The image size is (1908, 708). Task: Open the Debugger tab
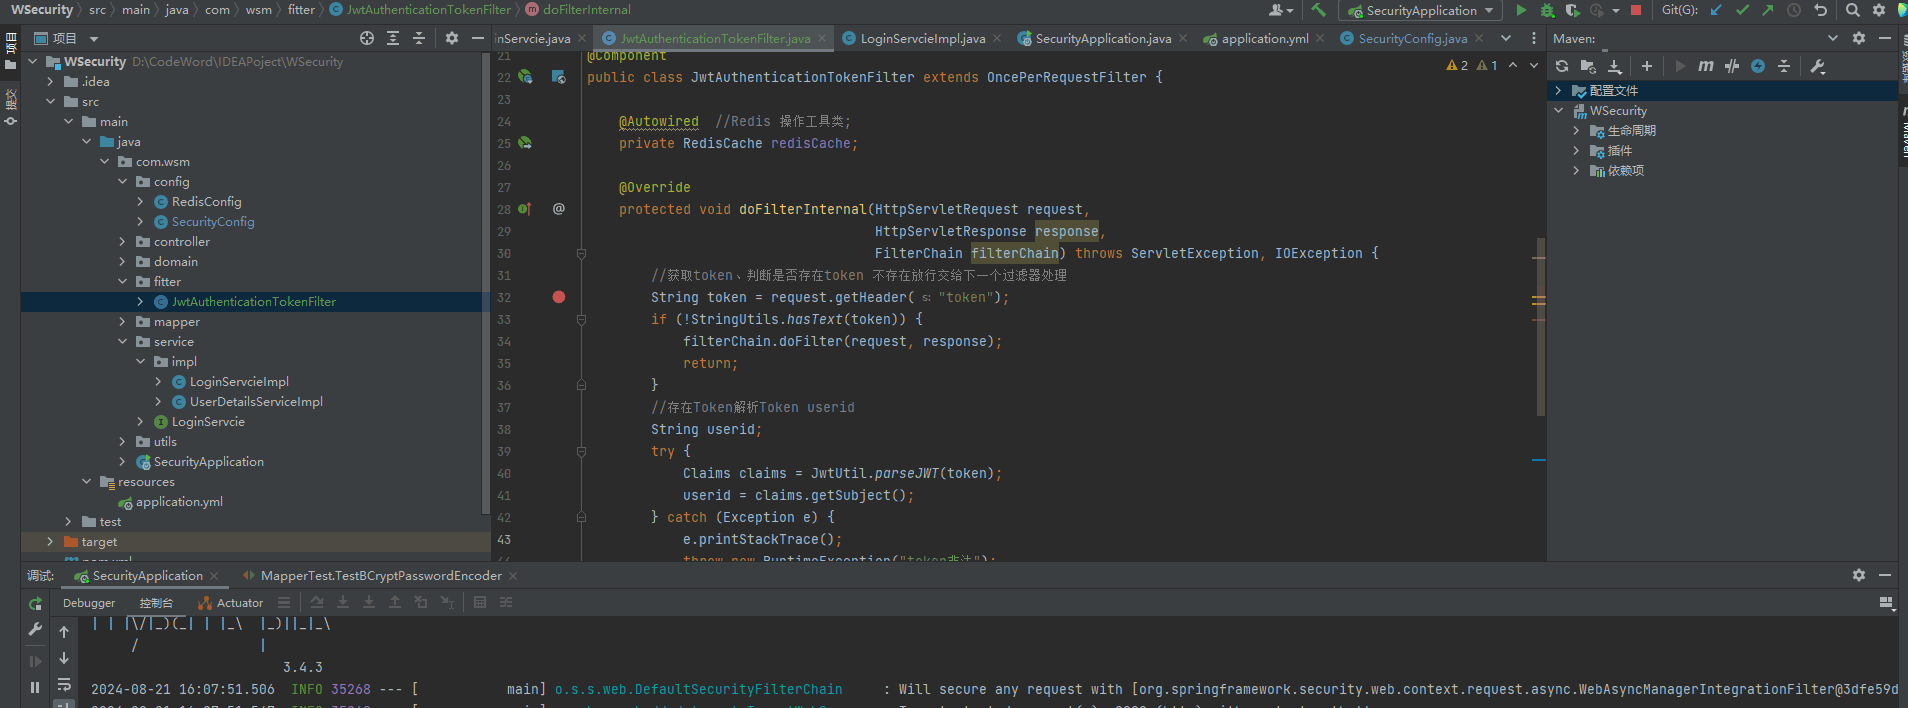89,603
